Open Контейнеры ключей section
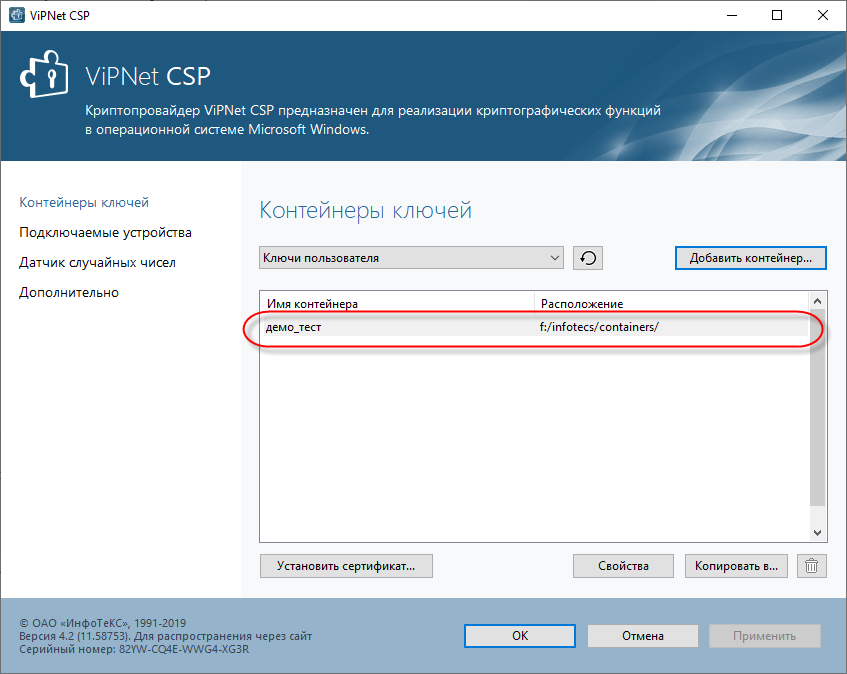 (84, 203)
